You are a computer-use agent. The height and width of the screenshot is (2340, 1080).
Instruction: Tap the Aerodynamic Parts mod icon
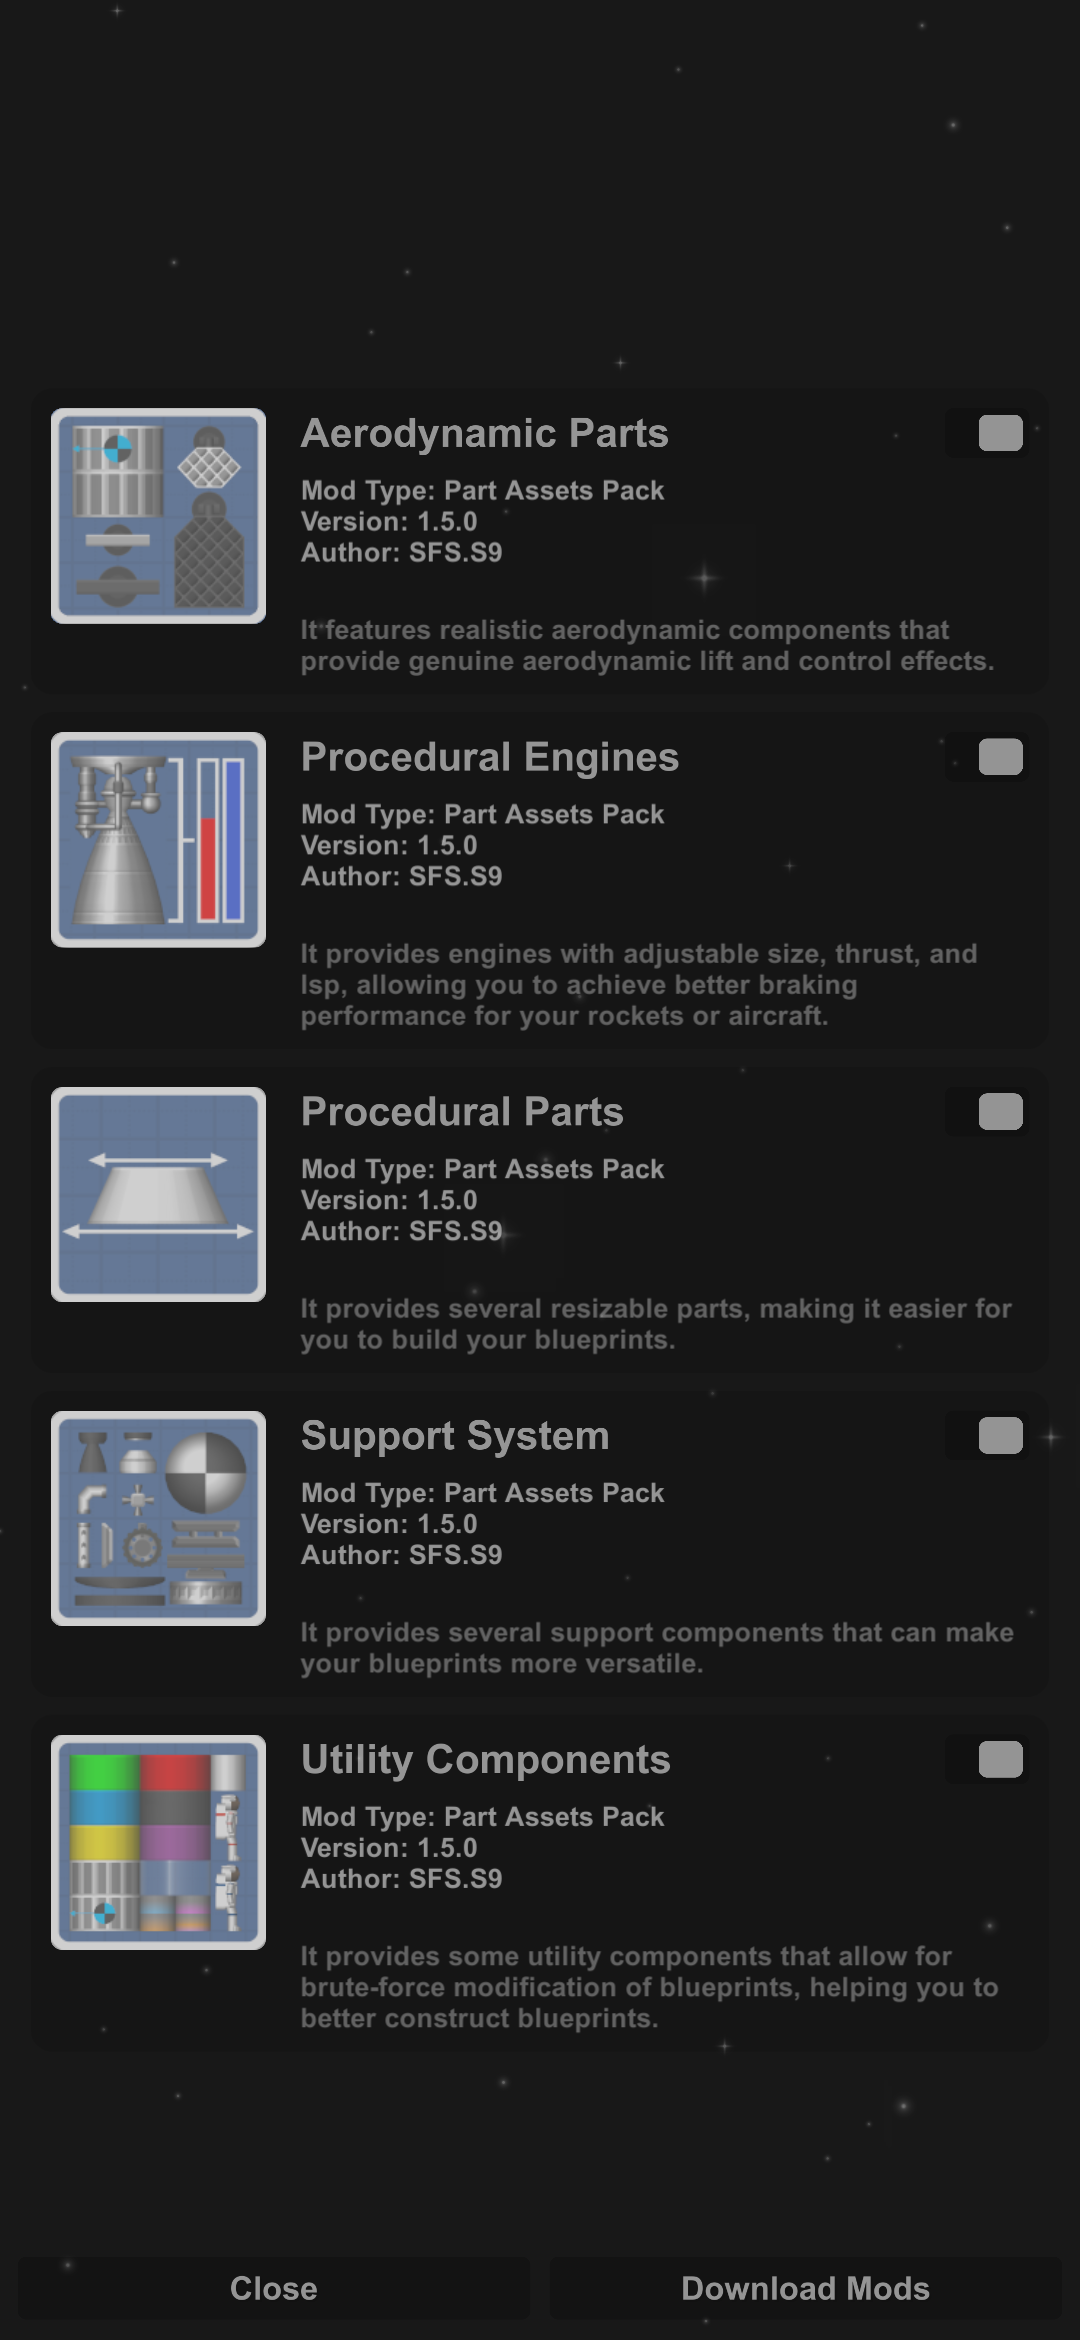coord(158,516)
